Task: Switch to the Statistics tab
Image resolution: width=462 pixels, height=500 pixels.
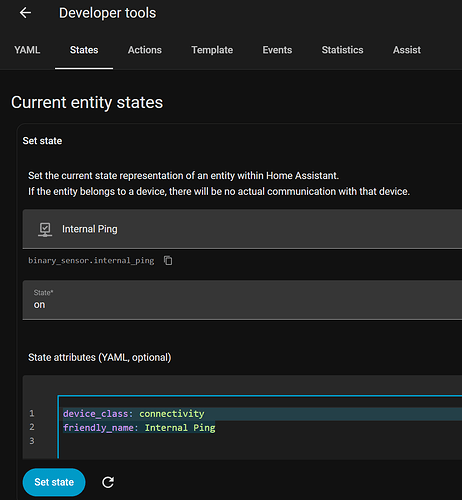Action: pos(342,50)
